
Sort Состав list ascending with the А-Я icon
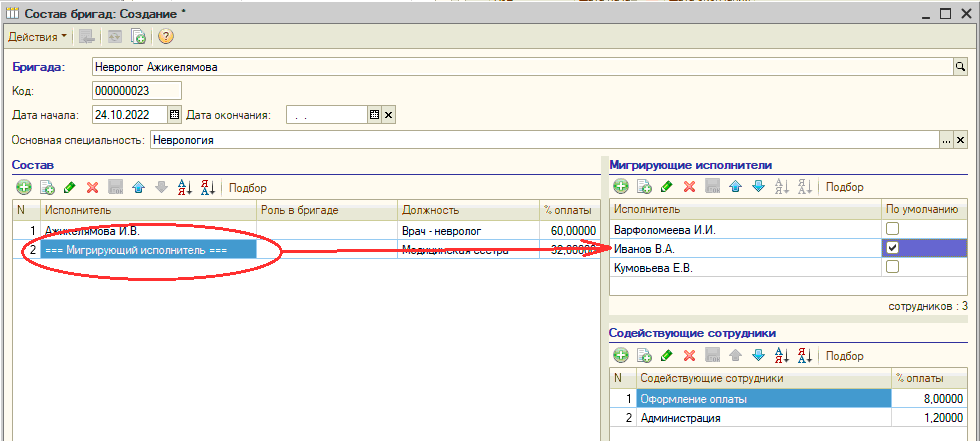pos(184,187)
